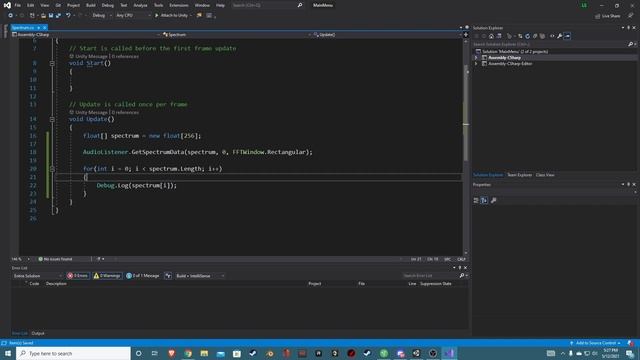Switch to the Output tab
This screenshot has width=640, height=360.
(x=38, y=333)
